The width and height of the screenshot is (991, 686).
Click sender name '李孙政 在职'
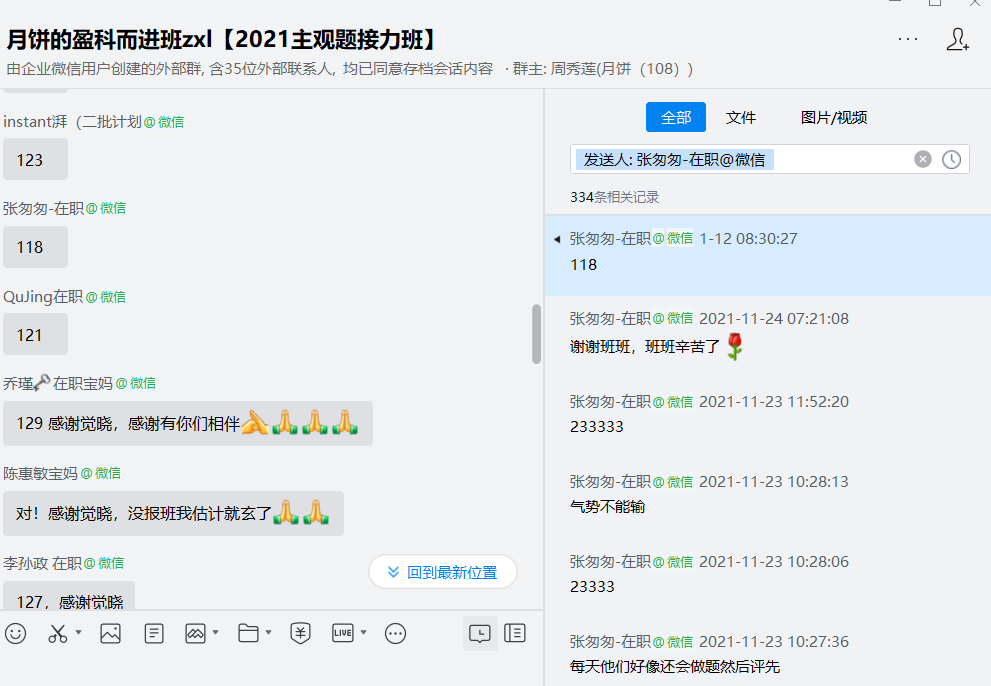click(42, 563)
